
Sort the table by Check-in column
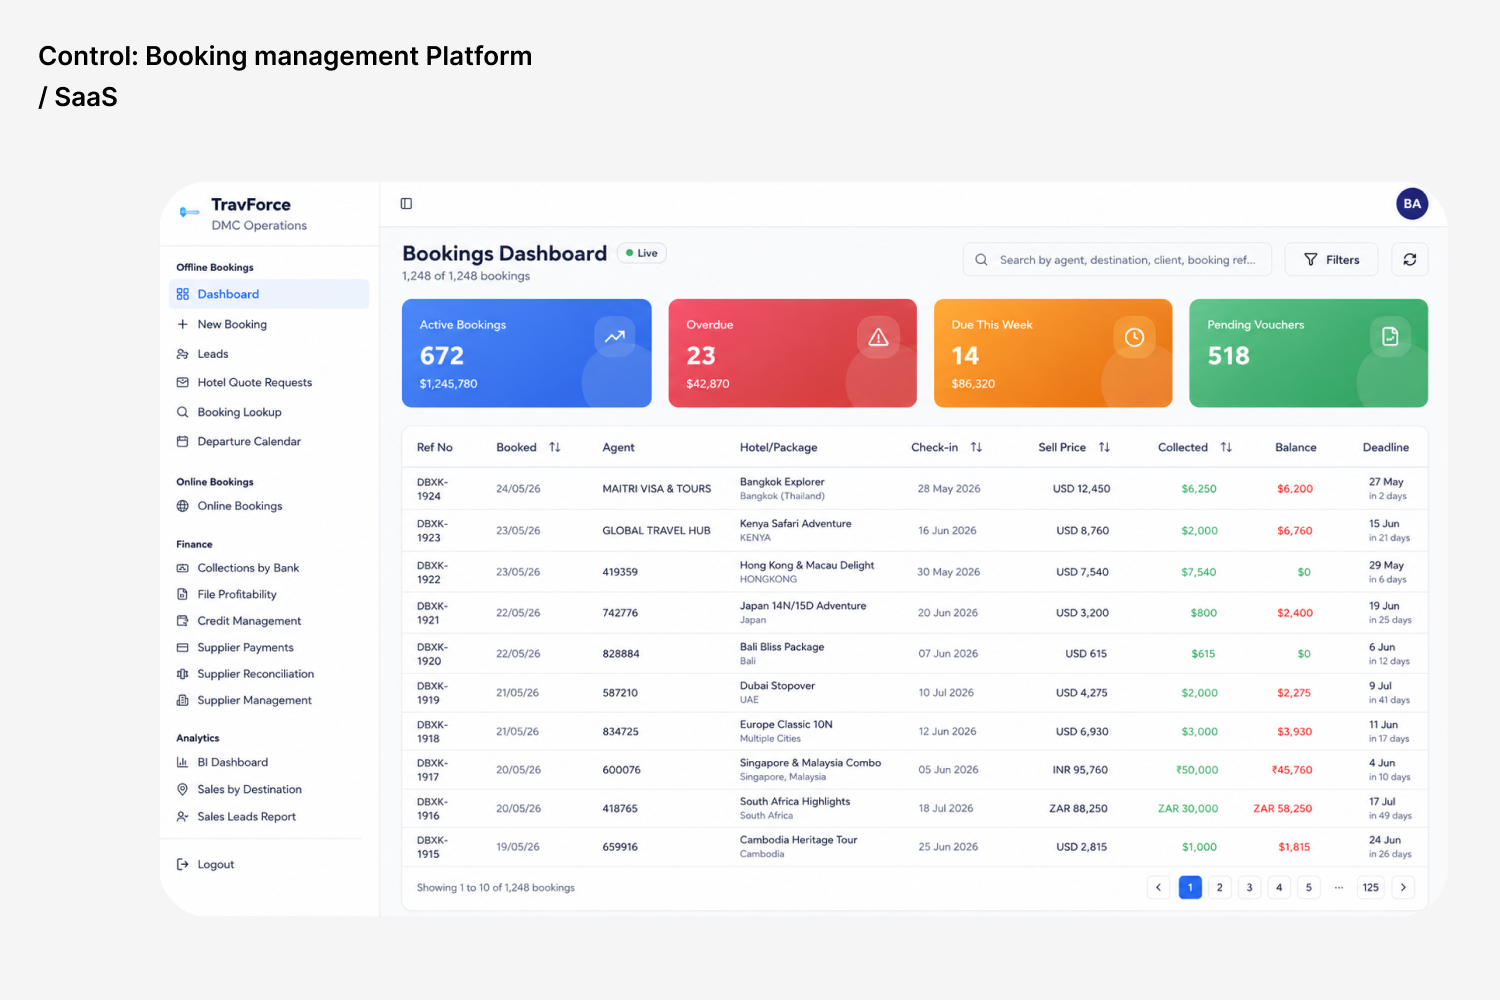[x=977, y=447]
